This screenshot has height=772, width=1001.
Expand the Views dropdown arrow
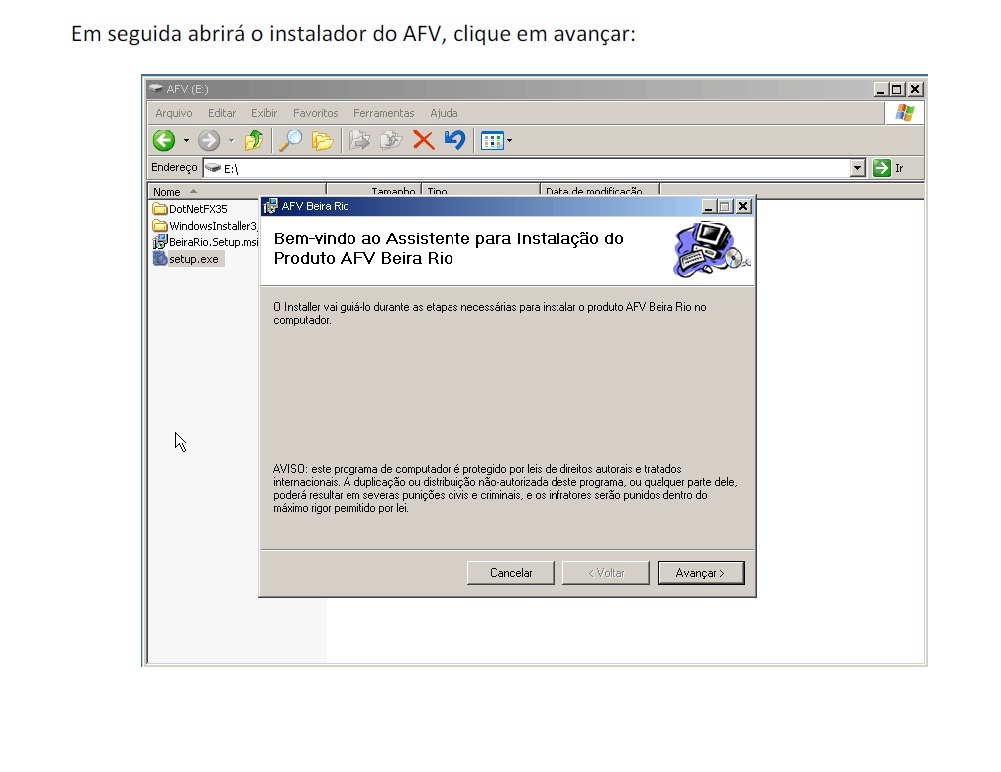pos(509,140)
